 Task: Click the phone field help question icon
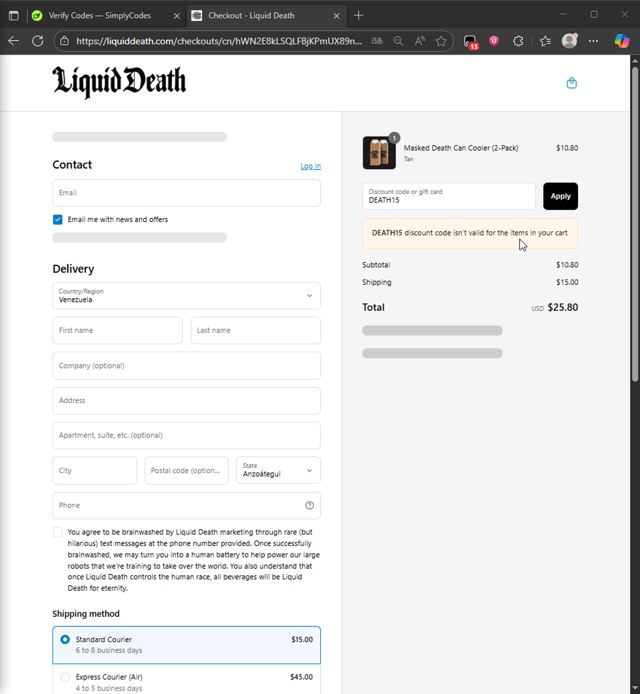coord(309,505)
